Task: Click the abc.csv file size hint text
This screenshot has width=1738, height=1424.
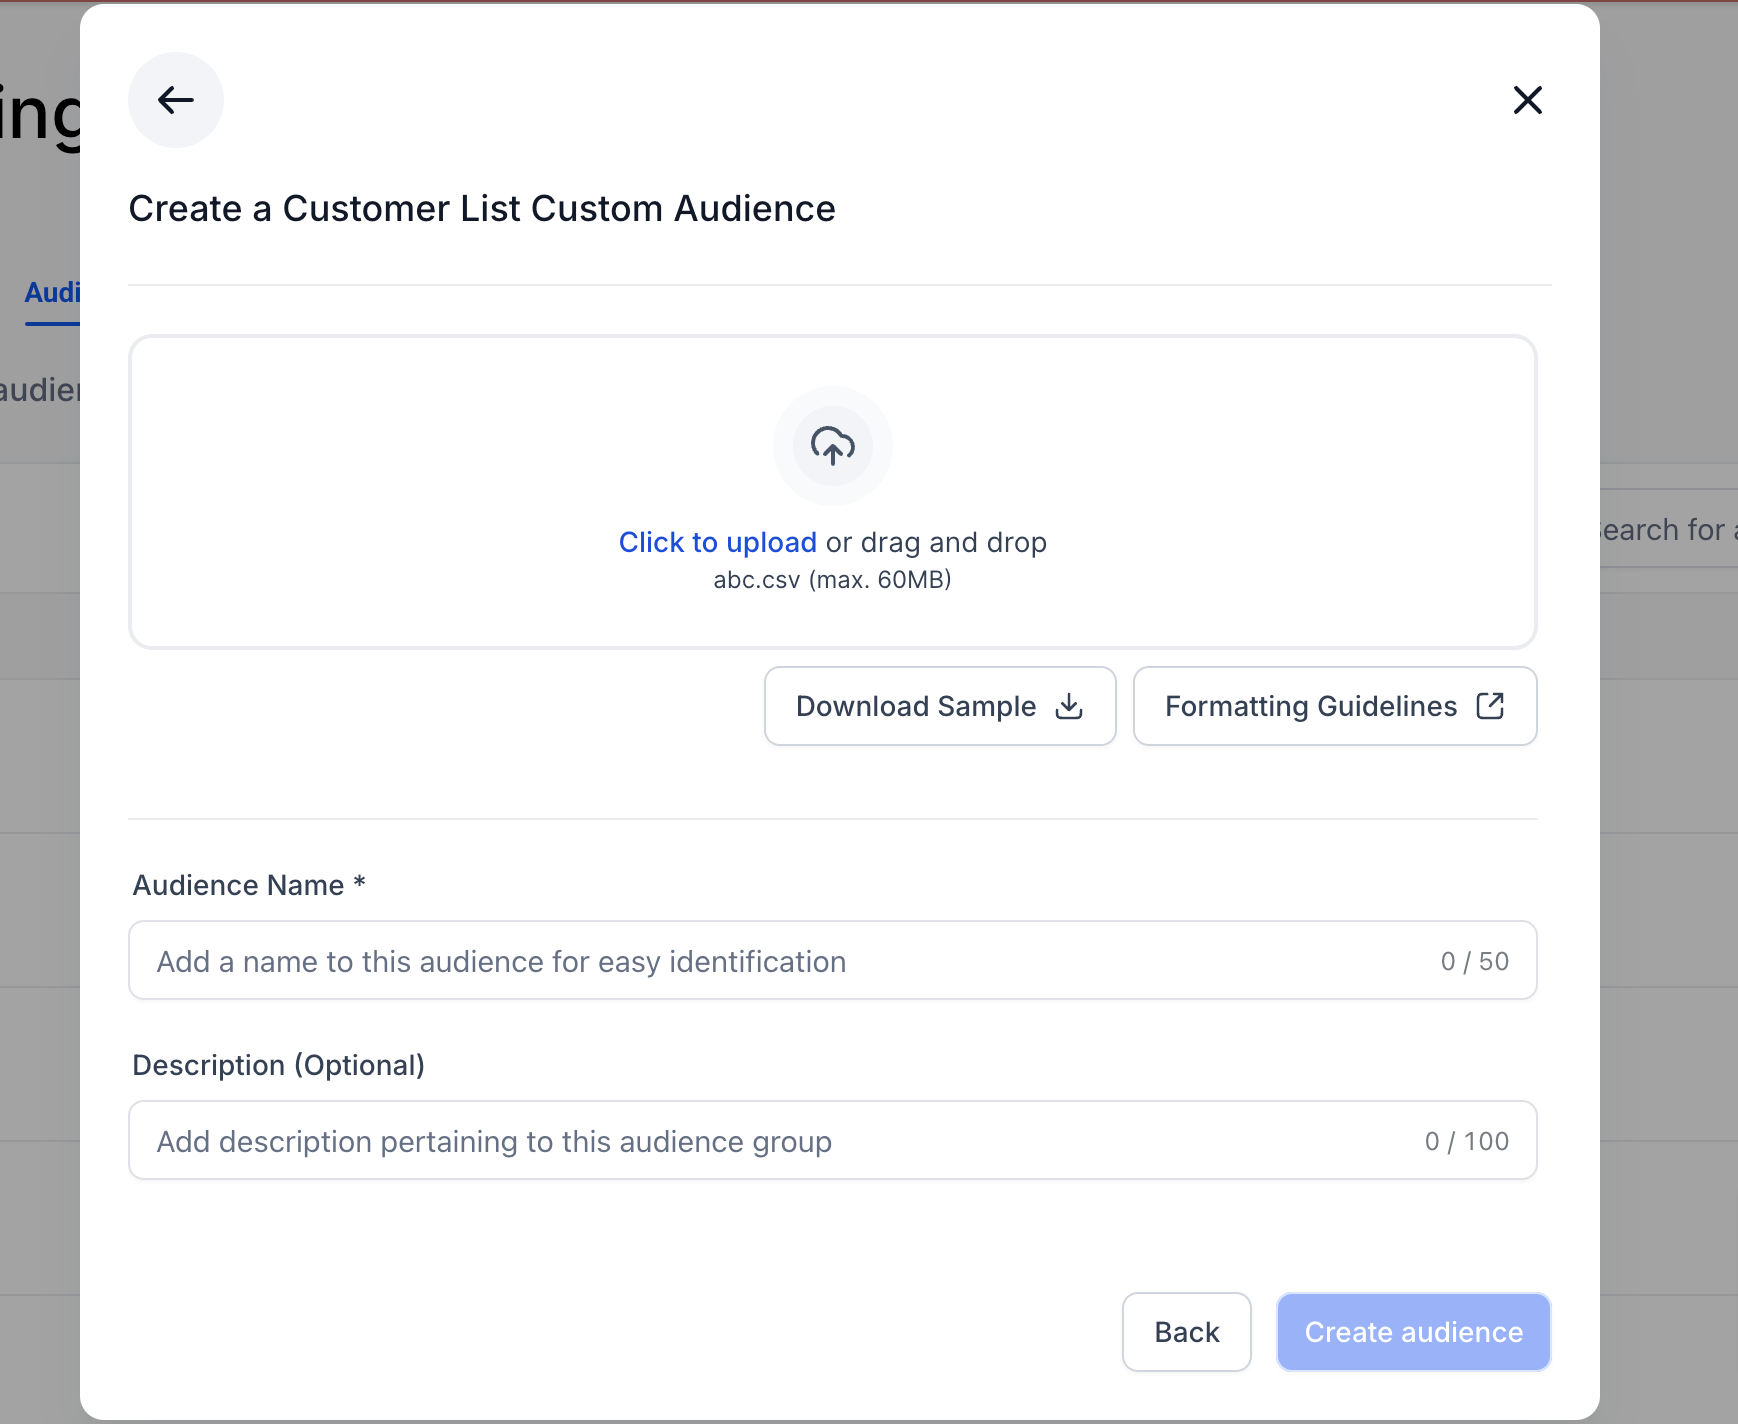Action: tap(833, 579)
